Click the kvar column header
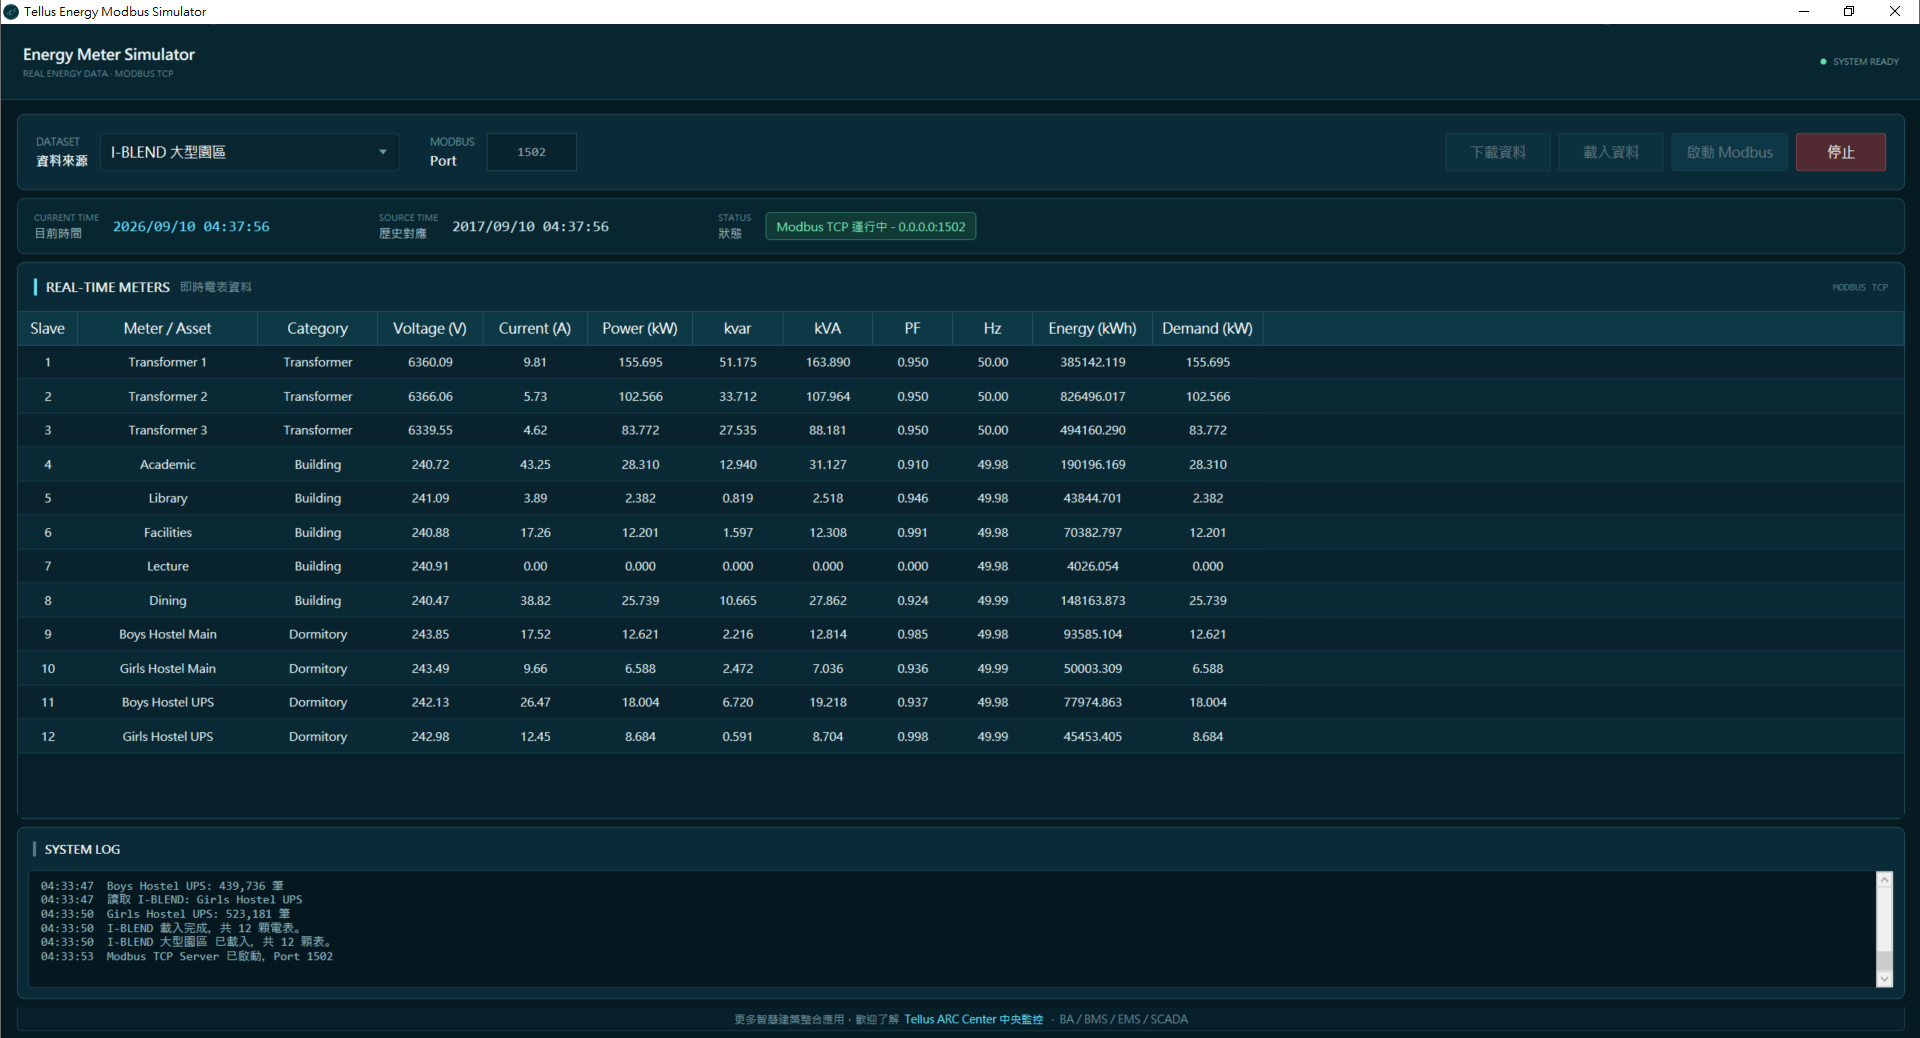This screenshot has height=1038, width=1920. click(738, 328)
